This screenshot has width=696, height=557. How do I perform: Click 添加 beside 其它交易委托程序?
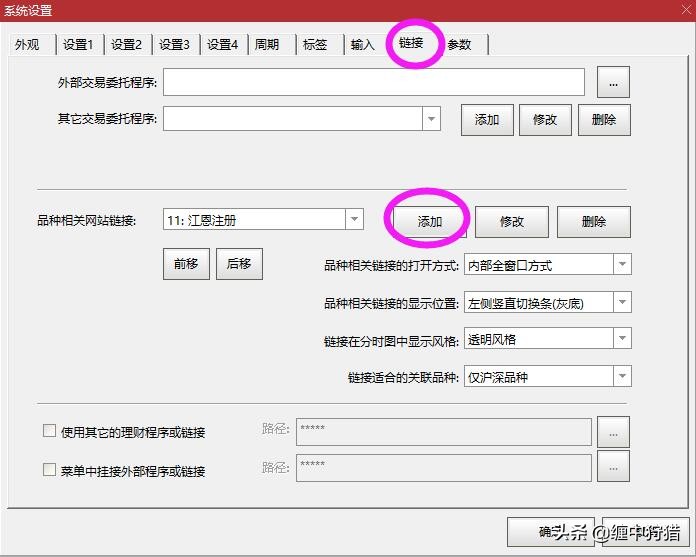pyautogui.click(x=487, y=120)
